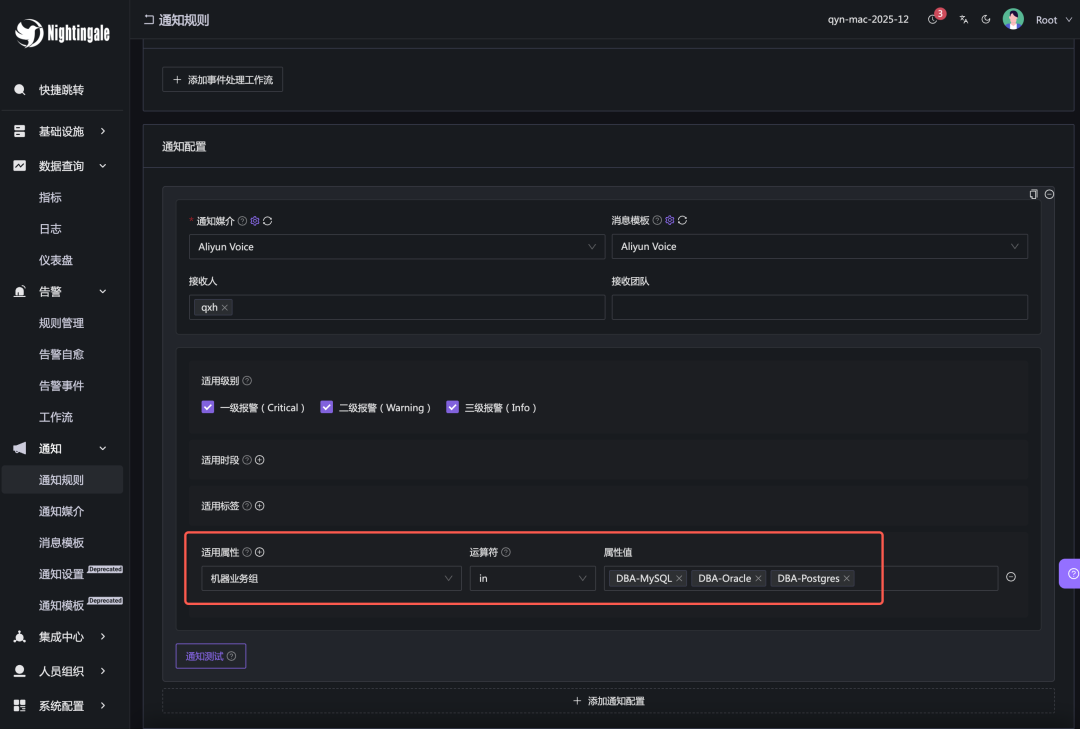Viewport: 1080px width, 729px height.
Task: Click the refresh icon beside 通知媒介
Action: [x=268, y=221]
